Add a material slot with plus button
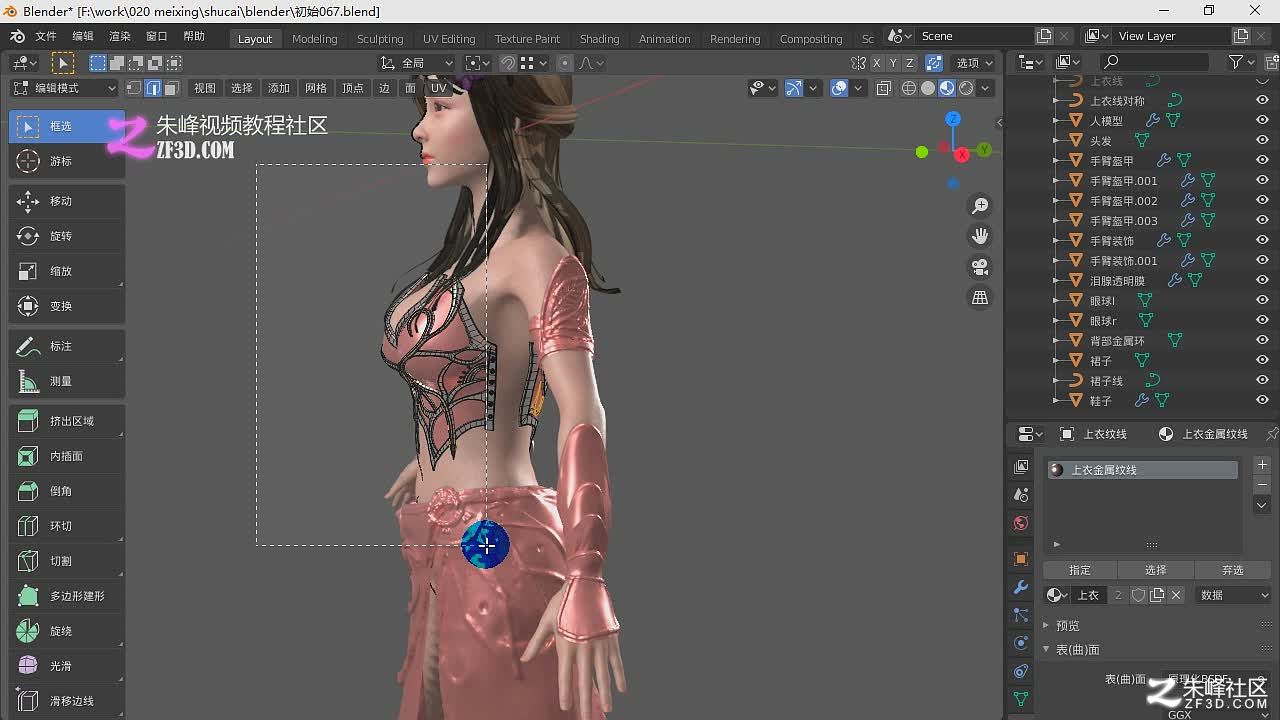Viewport: 1280px width, 720px height. (1262, 466)
